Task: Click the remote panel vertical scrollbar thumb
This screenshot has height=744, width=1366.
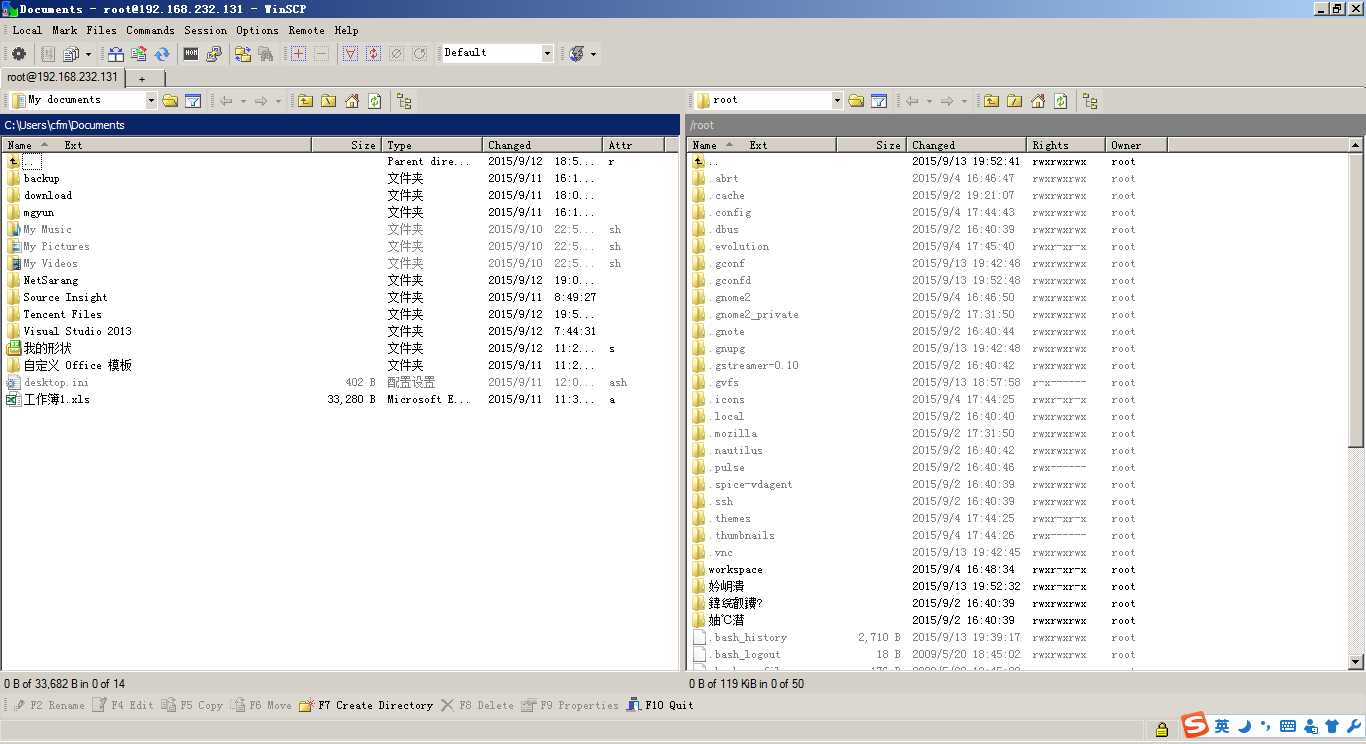Action: coord(1356,300)
